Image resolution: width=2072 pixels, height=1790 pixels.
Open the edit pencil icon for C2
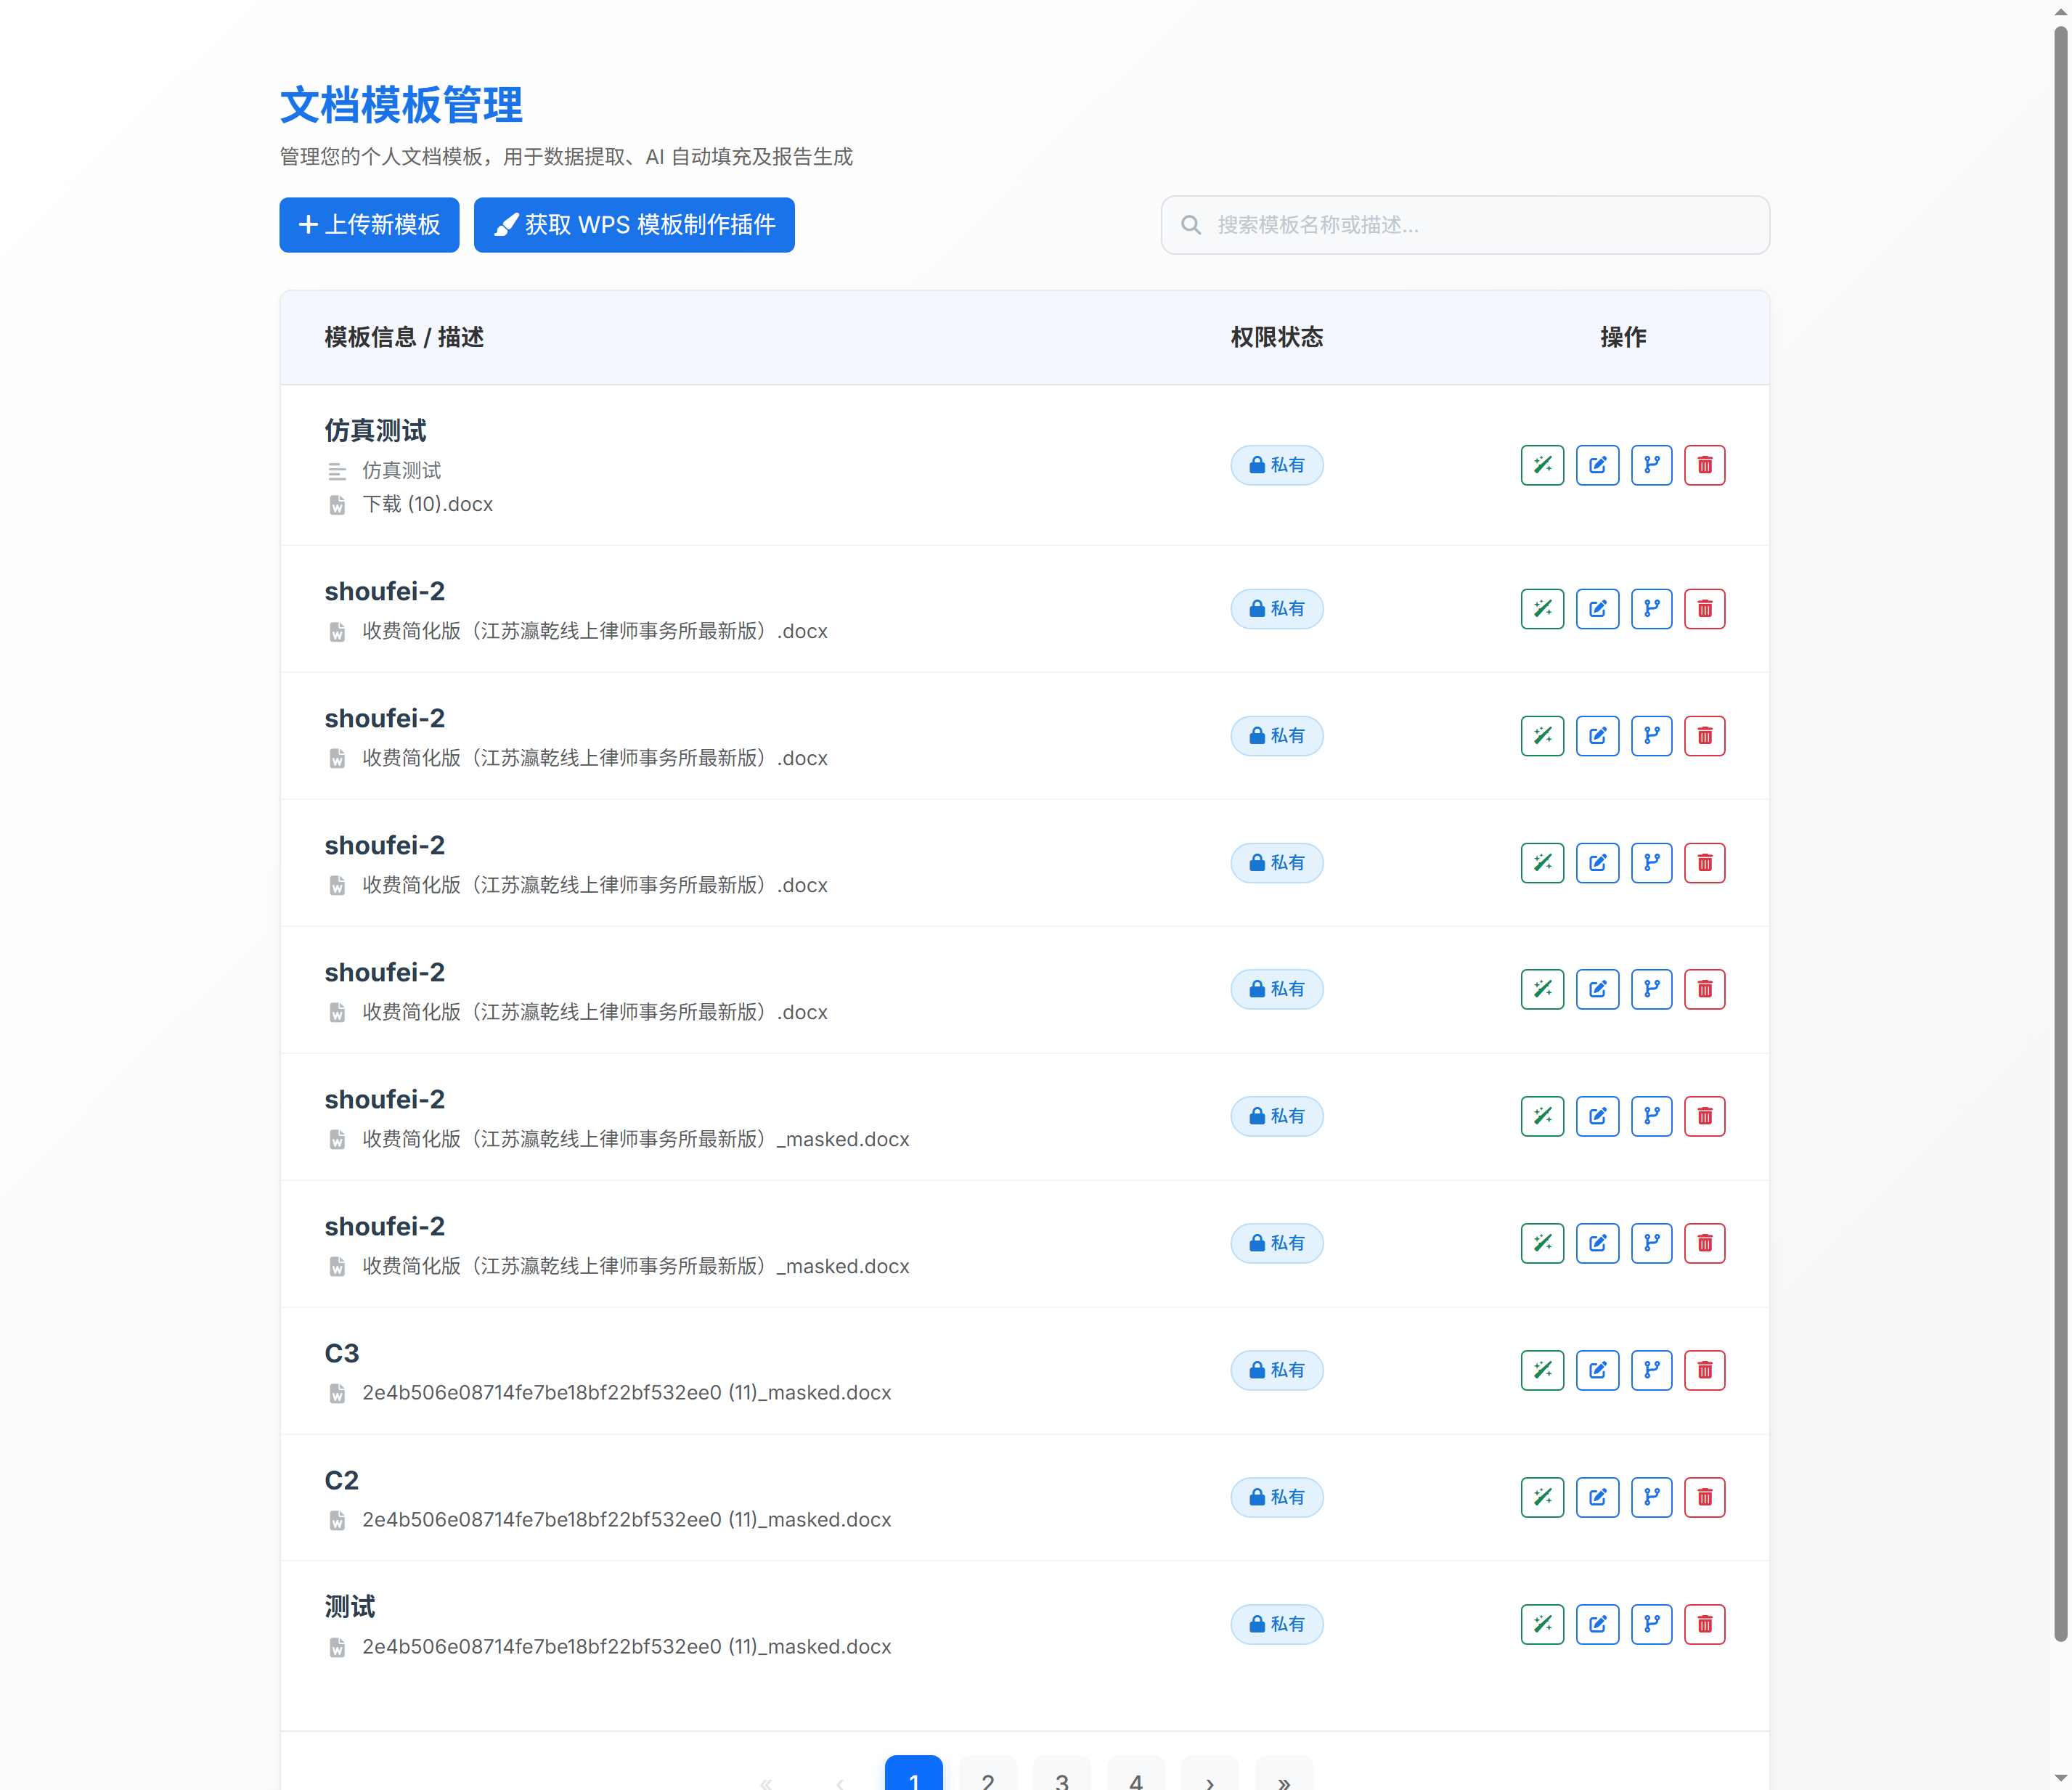pos(1597,1497)
